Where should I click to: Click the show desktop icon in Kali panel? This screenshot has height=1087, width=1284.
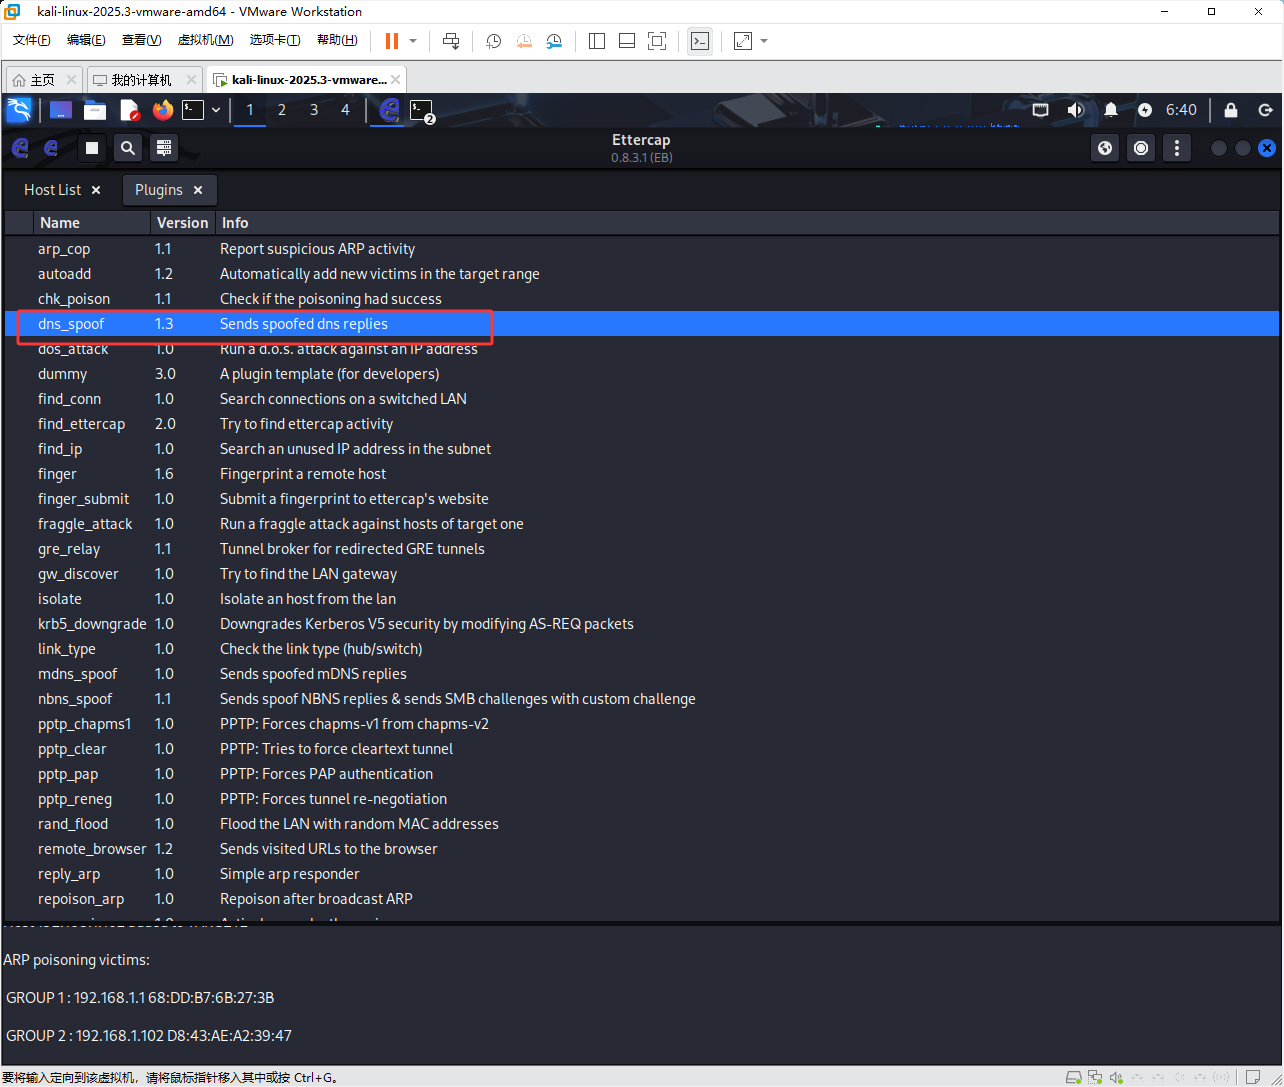pos(60,110)
